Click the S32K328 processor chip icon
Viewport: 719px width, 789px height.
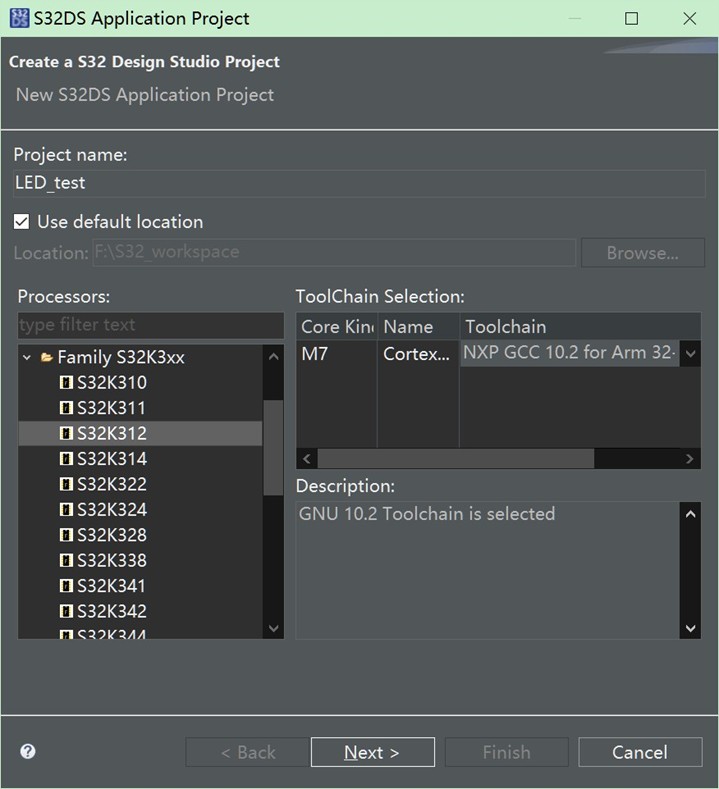click(66, 535)
